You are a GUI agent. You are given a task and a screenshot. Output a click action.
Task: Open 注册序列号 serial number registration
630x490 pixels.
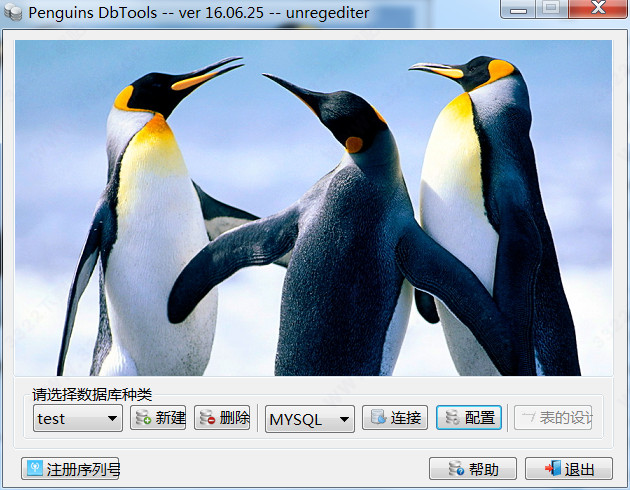click(x=70, y=468)
